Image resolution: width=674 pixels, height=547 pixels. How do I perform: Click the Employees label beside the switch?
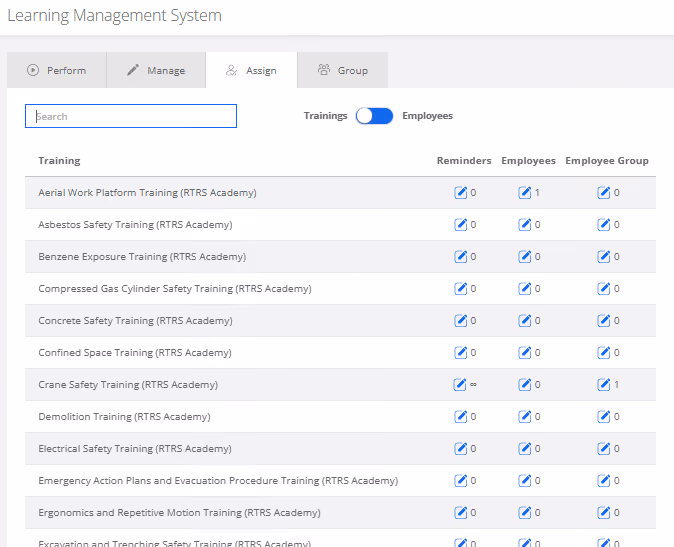(x=427, y=116)
